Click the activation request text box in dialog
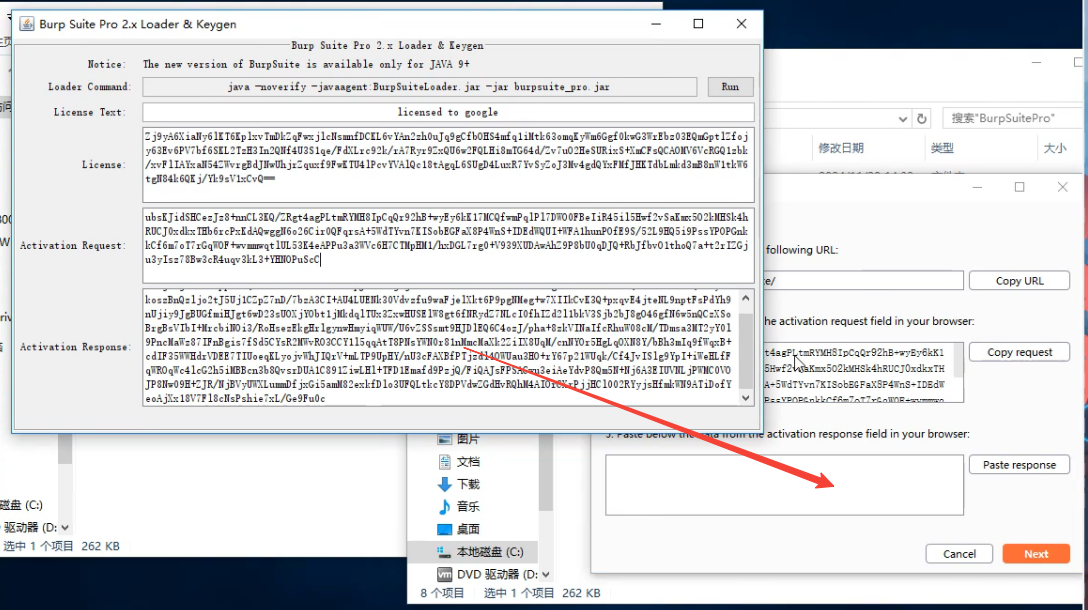This screenshot has width=1088, height=610. [858, 372]
